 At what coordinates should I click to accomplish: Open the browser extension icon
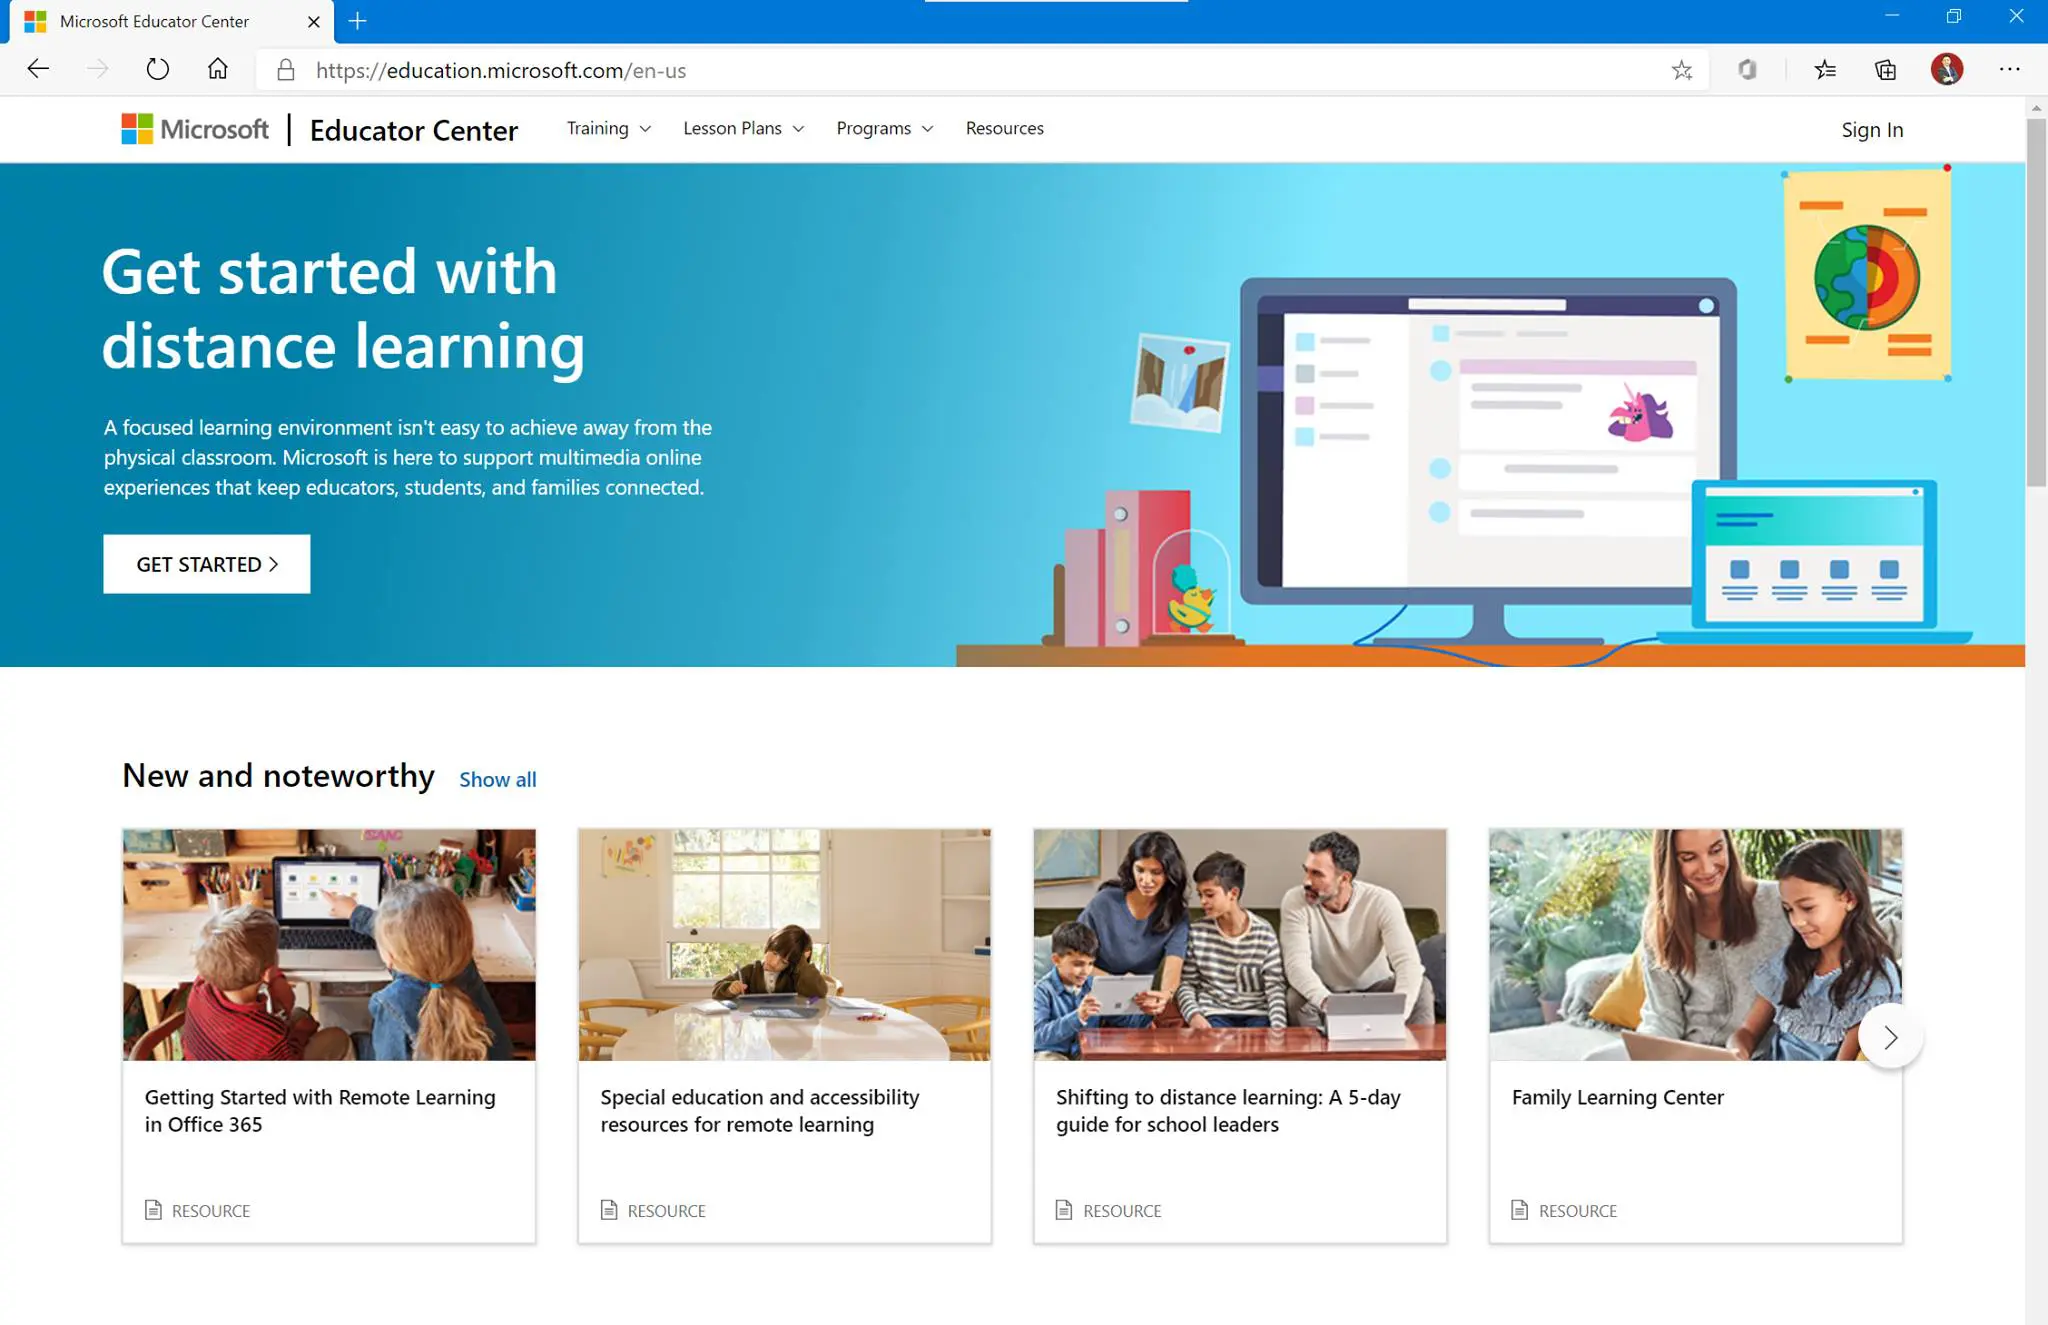pyautogui.click(x=1747, y=70)
